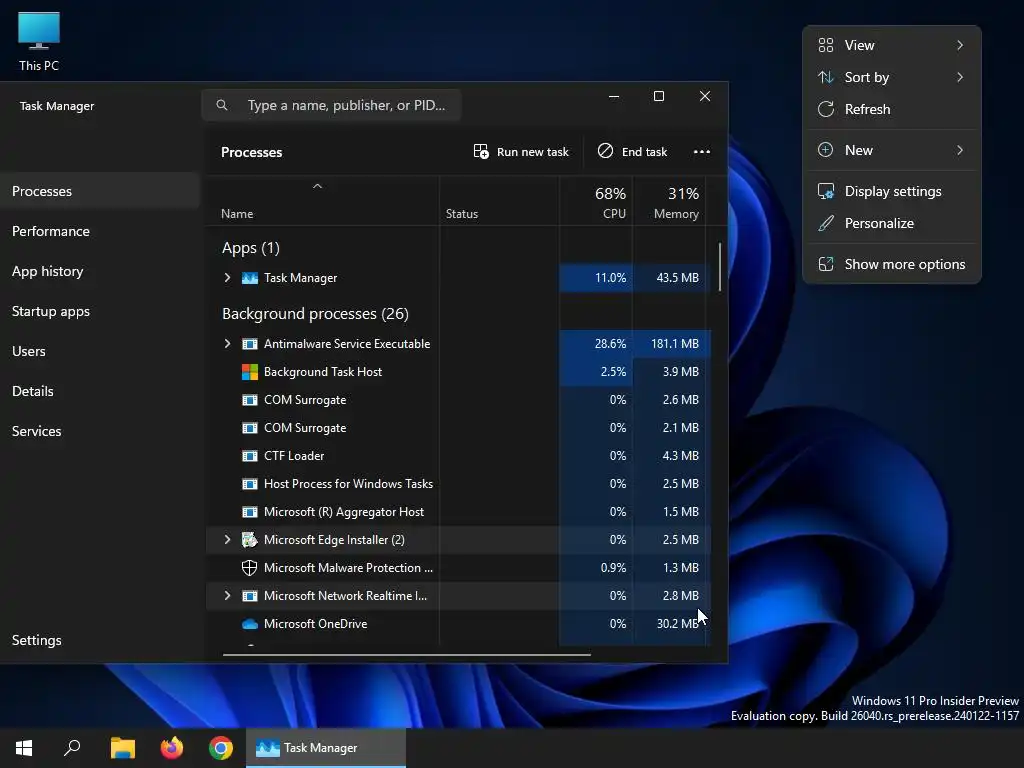Click the Task Manager taskbar button
The height and width of the screenshot is (768, 1024).
[x=325, y=748]
